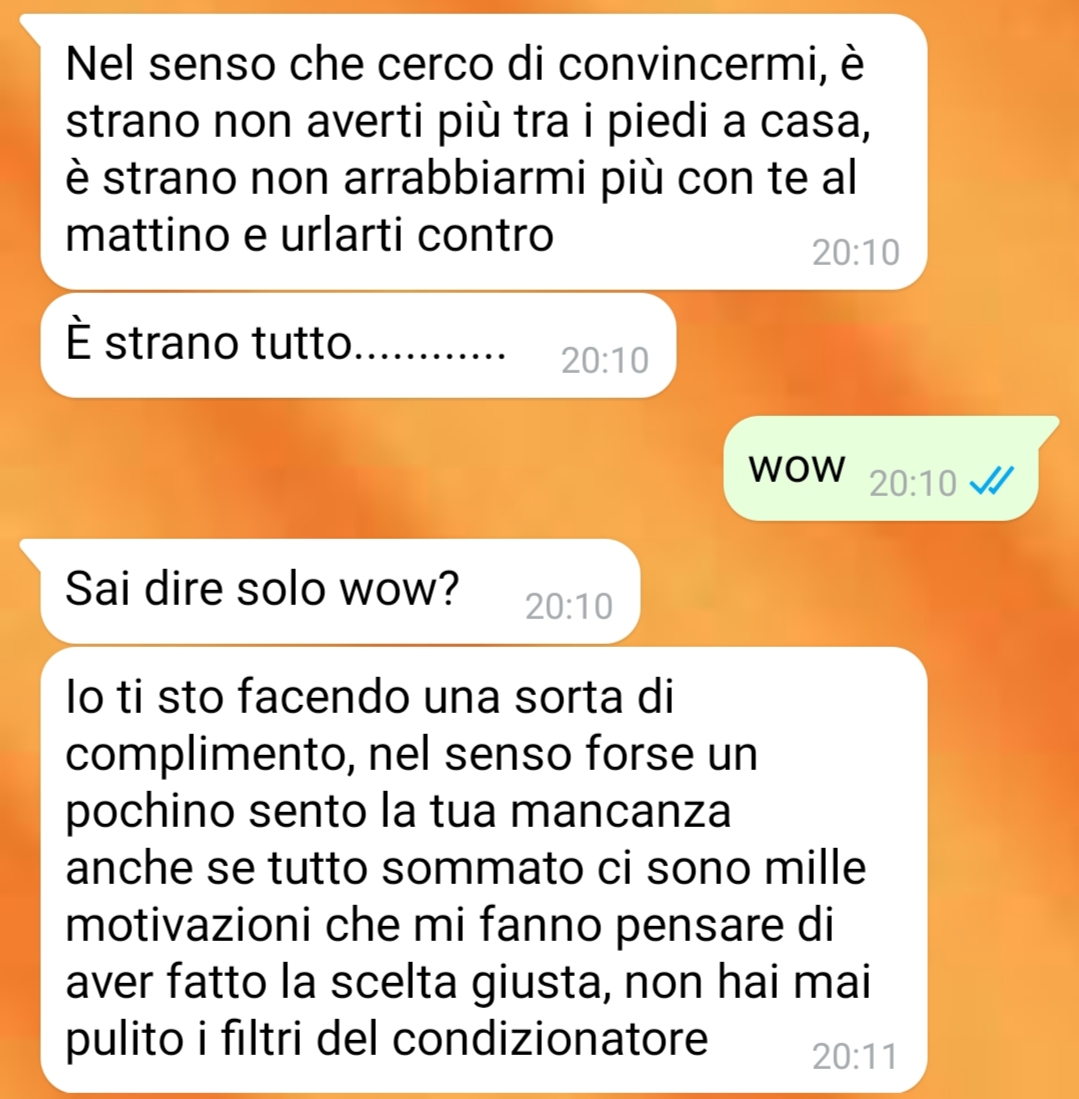Tap the 20:10 timestamp under "urlarti contro"
This screenshot has width=1079, height=1099.
[x=855, y=252]
